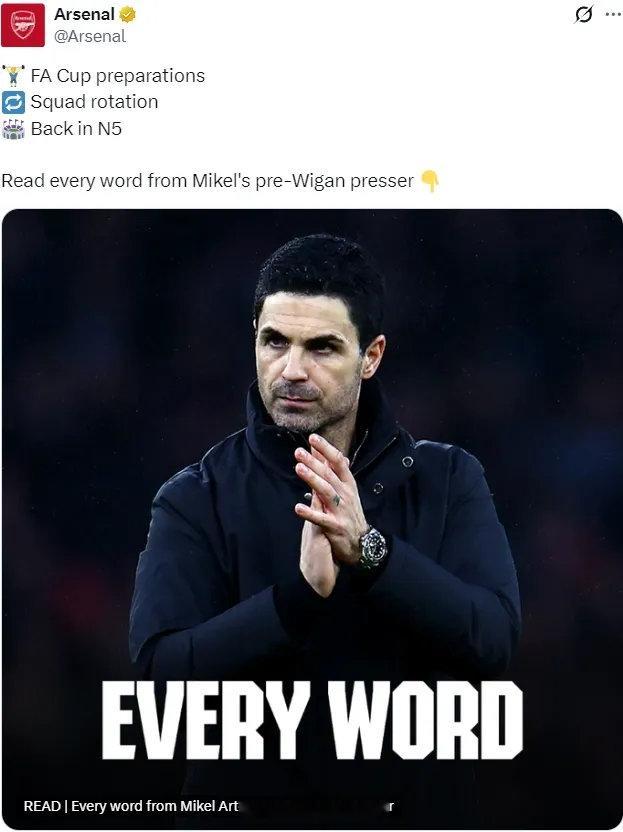Click the blue repeat-arrows emoji by Squad rotation
This screenshot has width=623, height=832.
(x=13, y=102)
